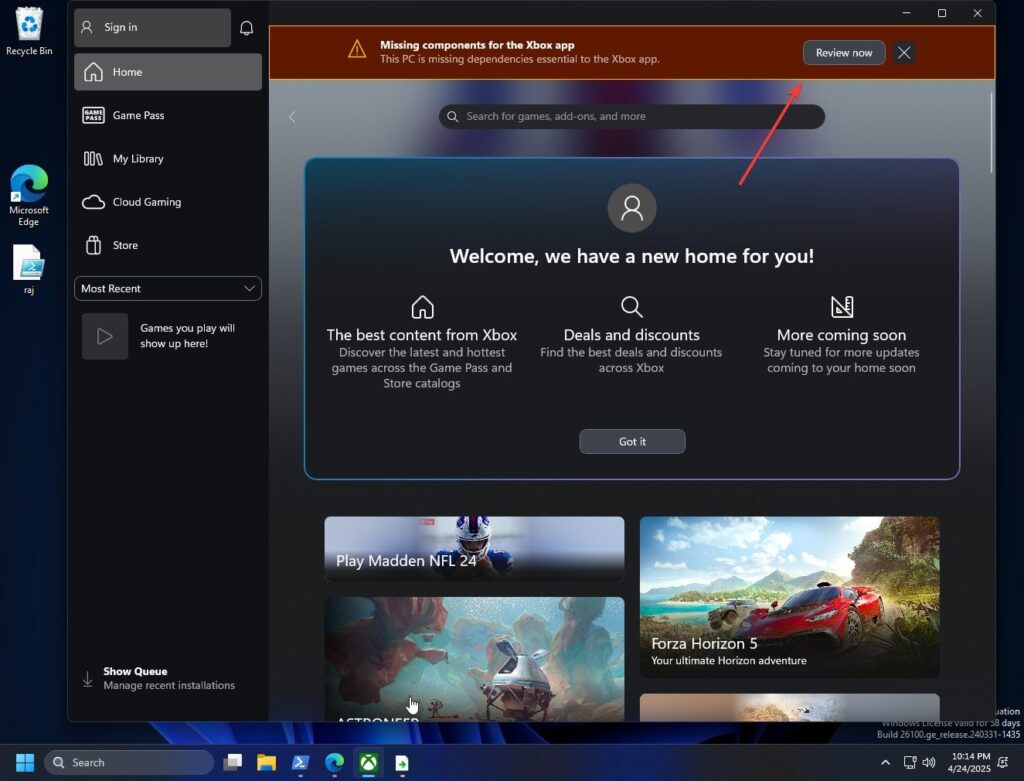The image size is (1024, 781).
Task: Click the download arrow icon by Show Queue
Action: (88, 679)
